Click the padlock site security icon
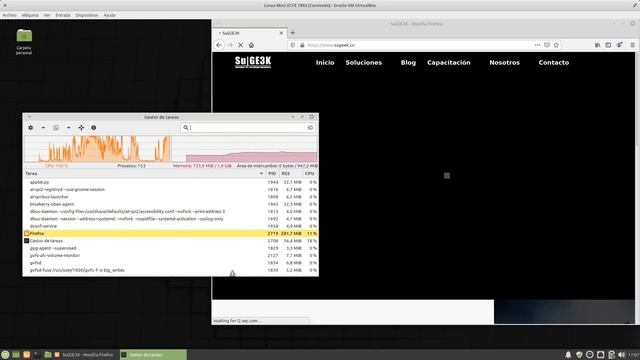This screenshot has width=640, height=360. [302, 45]
